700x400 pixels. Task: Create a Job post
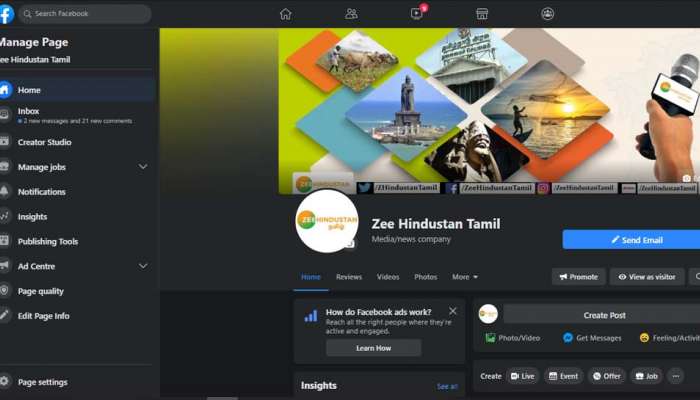[x=646, y=376]
